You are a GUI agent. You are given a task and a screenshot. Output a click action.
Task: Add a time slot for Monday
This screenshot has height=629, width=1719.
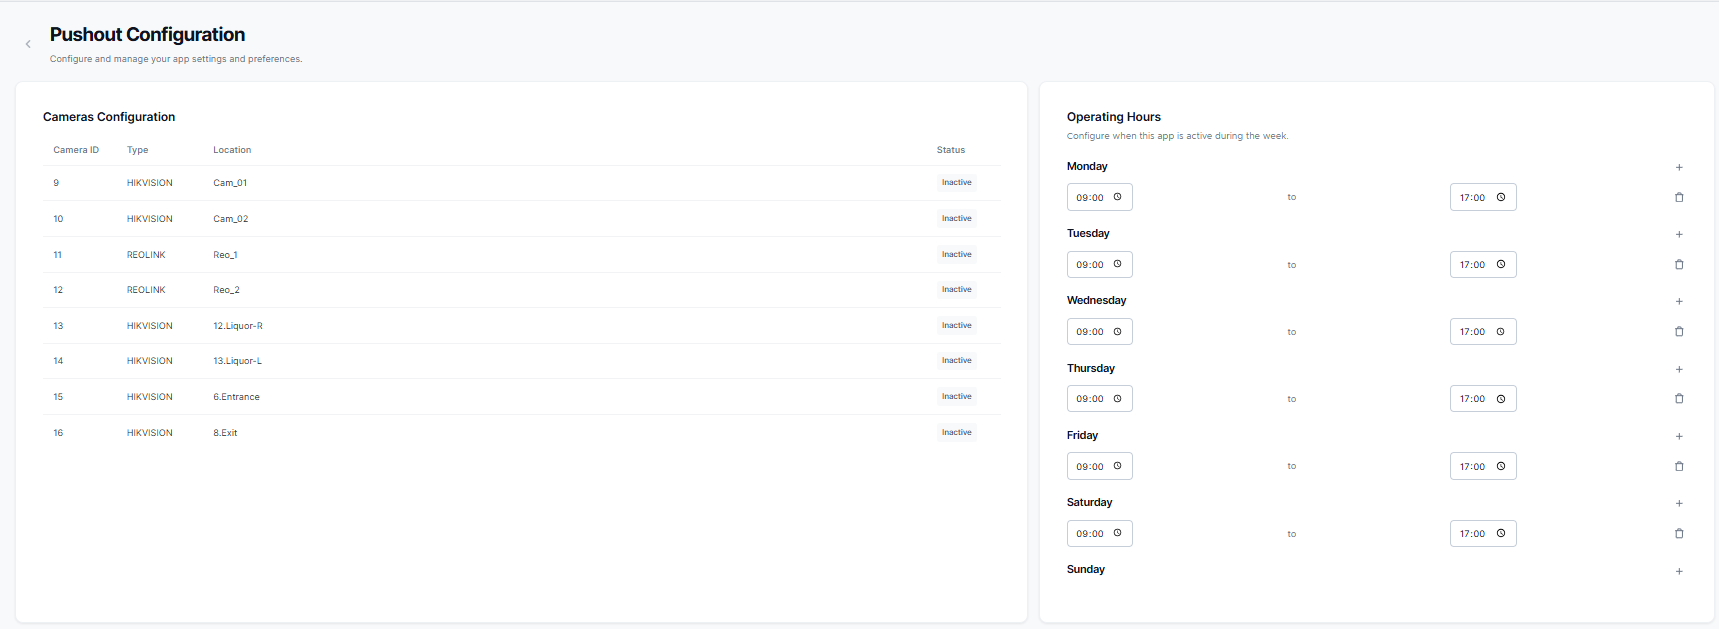[1679, 167]
